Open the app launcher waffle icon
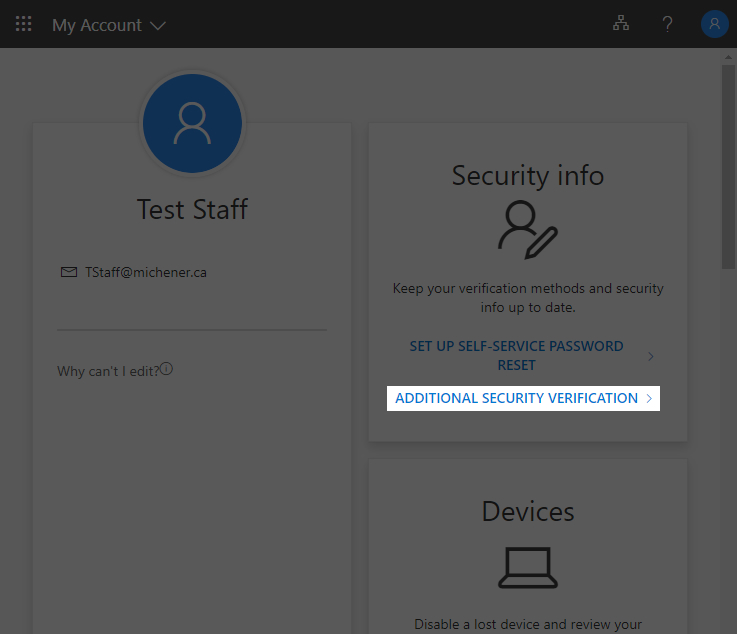This screenshot has height=634, width=737. click(x=23, y=24)
